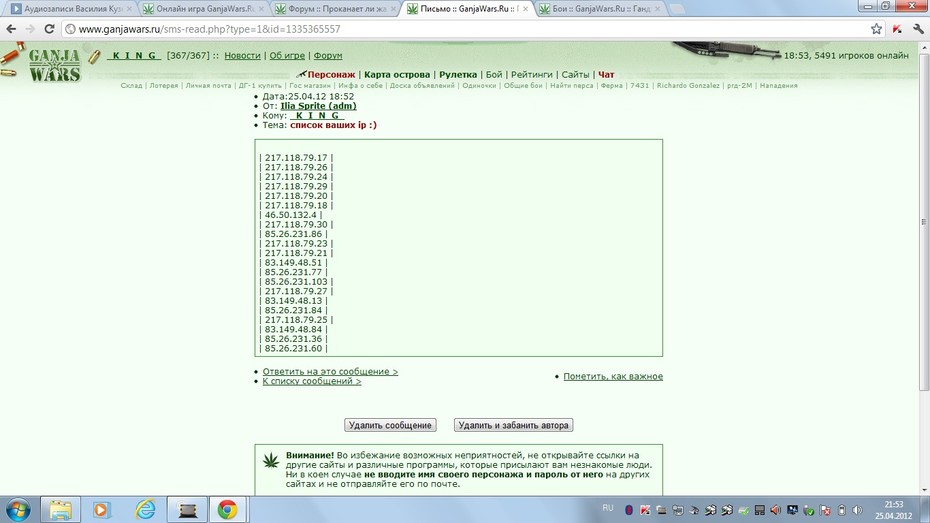Click IP address 46.50.132.4 text
The height and width of the screenshot is (523, 930).
coord(291,215)
